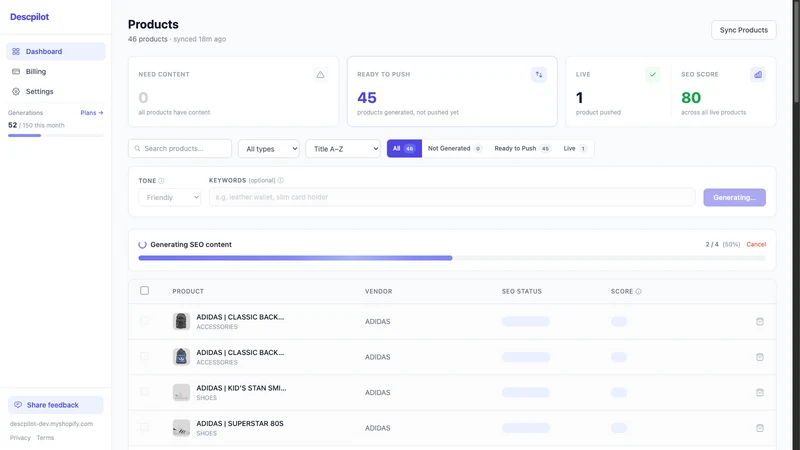Check the first Adidas Classic Backpack row checkbox

click(x=144, y=321)
